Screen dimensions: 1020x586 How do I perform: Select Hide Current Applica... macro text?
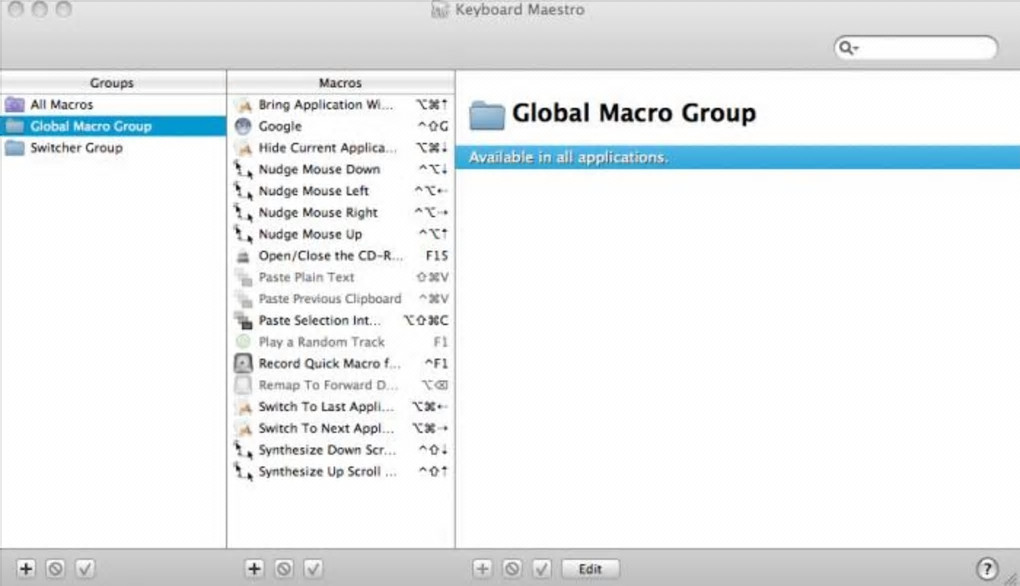(328, 148)
